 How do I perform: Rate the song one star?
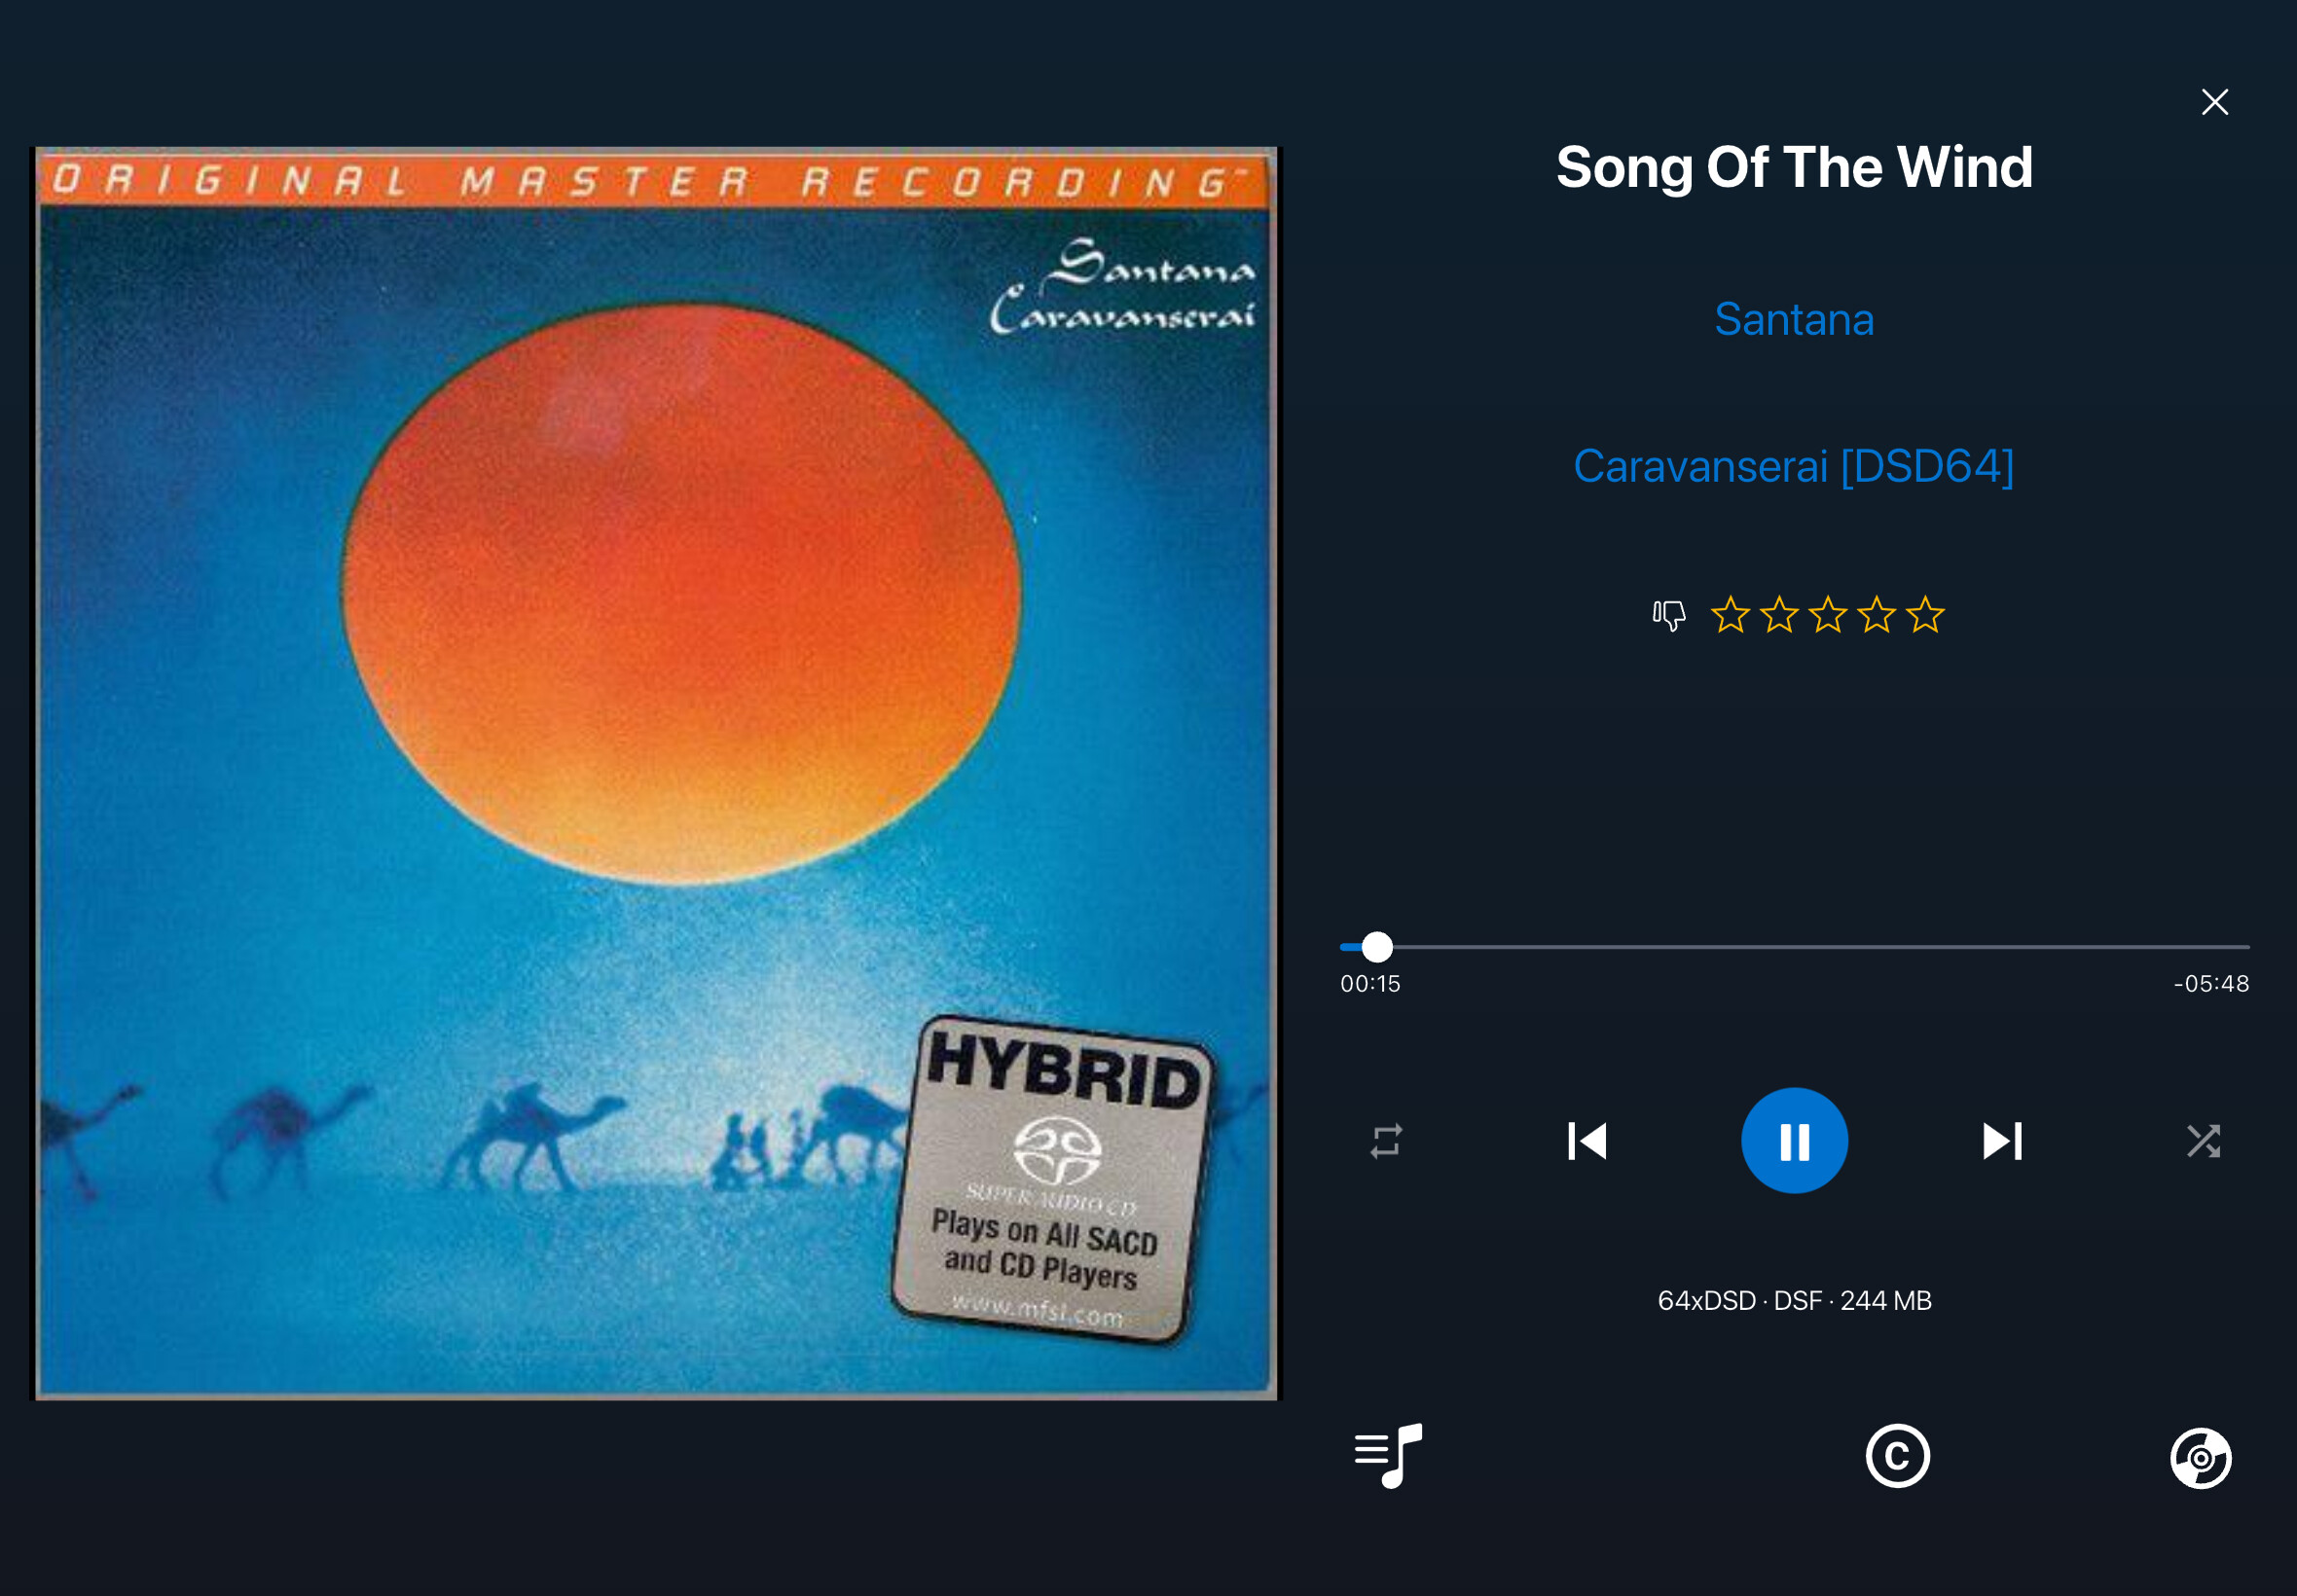coord(1730,614)
